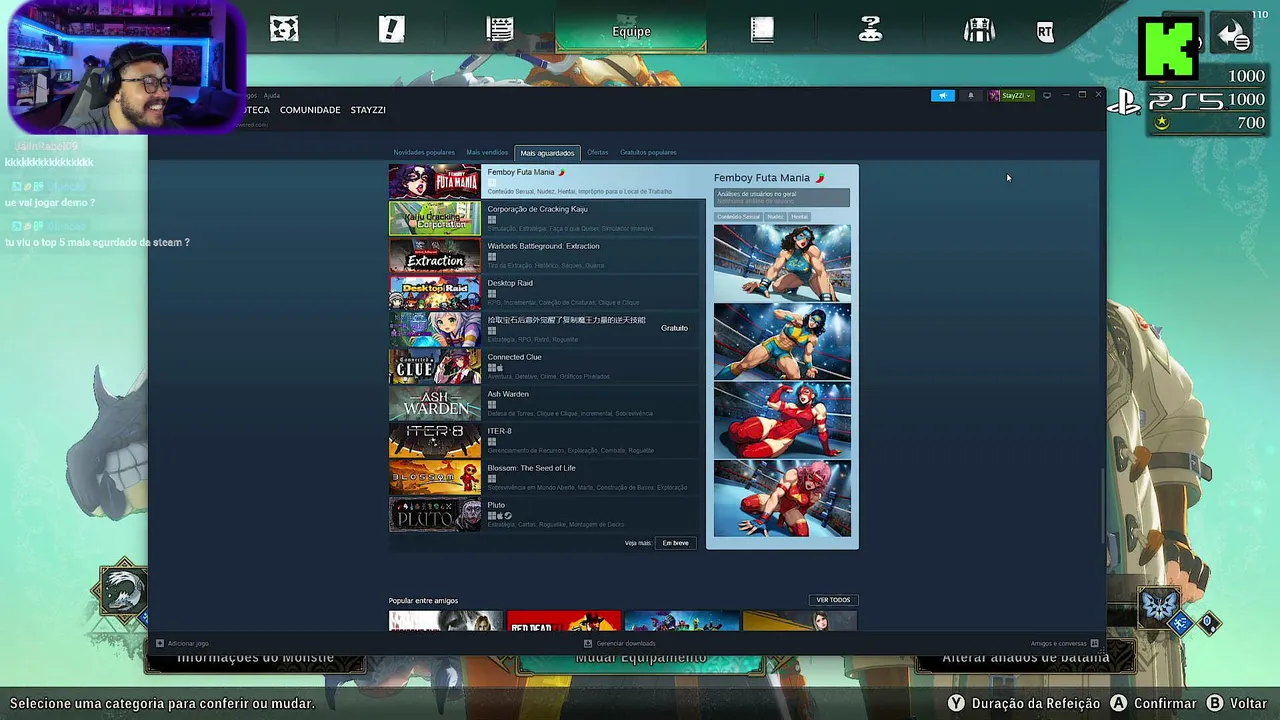The image size is (1280, 720).
Task: Open Gerenciar downloads in Steam bottom bar
Action: [620, 644]
